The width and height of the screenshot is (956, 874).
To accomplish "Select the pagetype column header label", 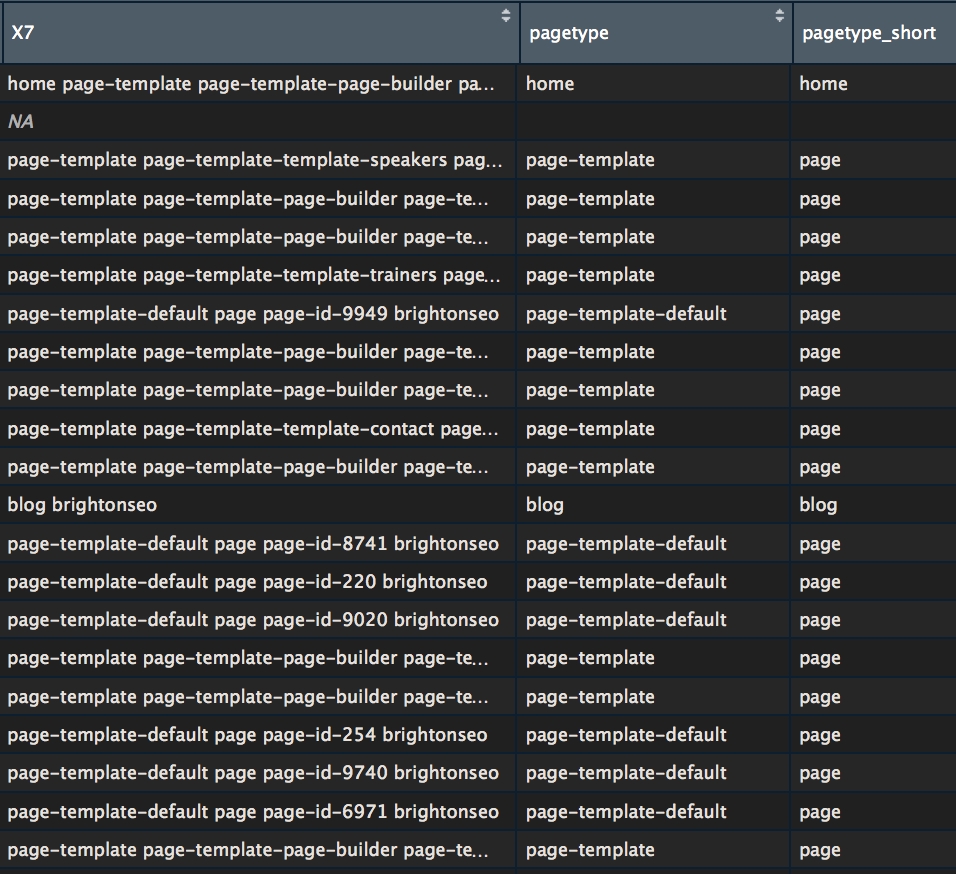I will [x=569, y=33].
